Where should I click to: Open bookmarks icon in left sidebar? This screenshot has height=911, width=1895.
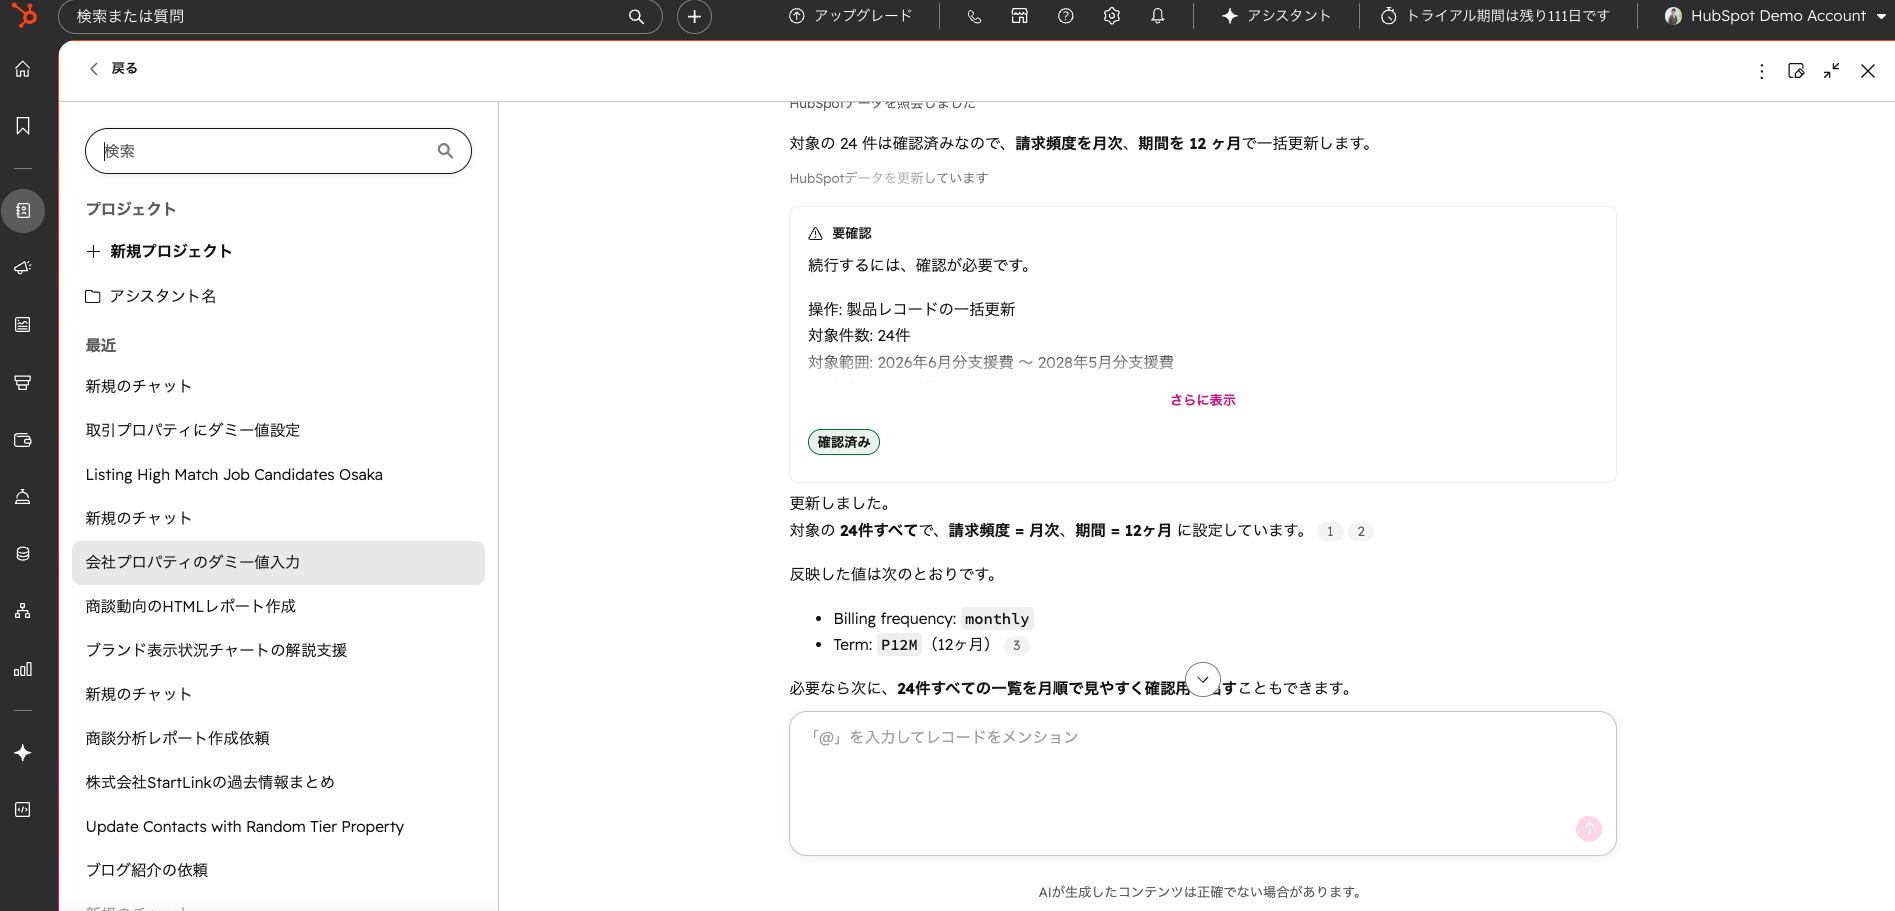coord(23,125)
